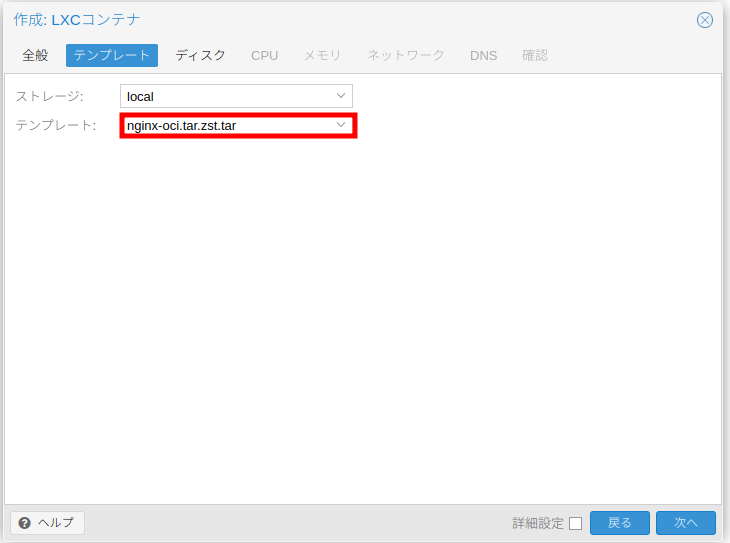The height and width of the screenshot is (543, 730).
Task: Open the ディスク tab
Action: pyautogui.click(x=200, y=55)
